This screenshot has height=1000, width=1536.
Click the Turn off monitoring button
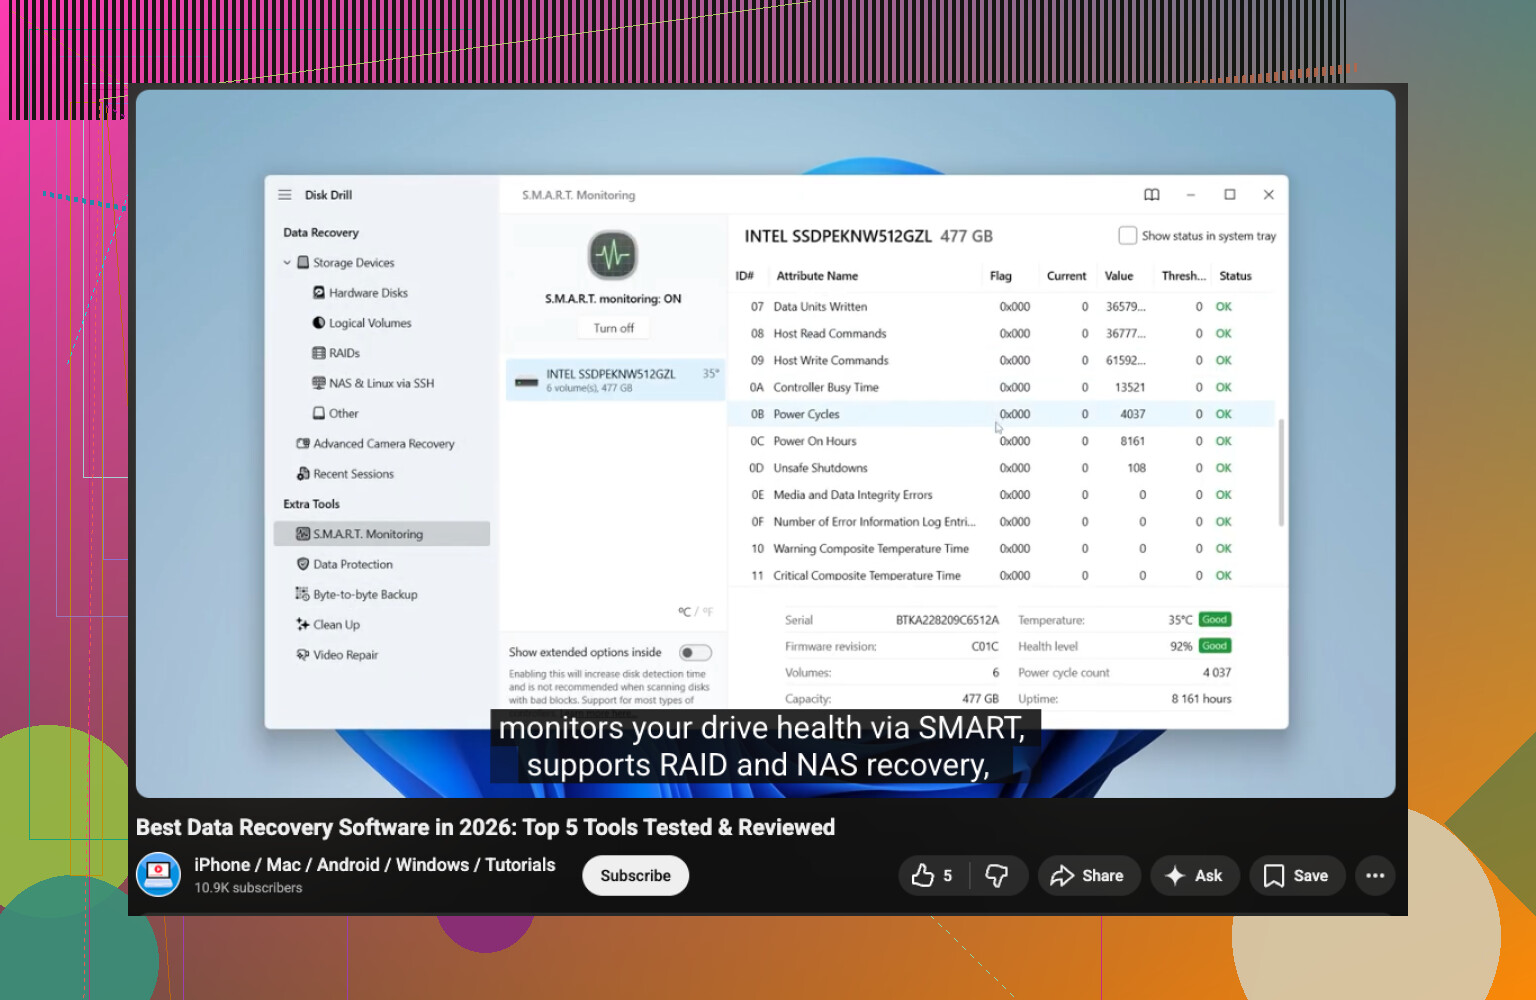[614, 328]
